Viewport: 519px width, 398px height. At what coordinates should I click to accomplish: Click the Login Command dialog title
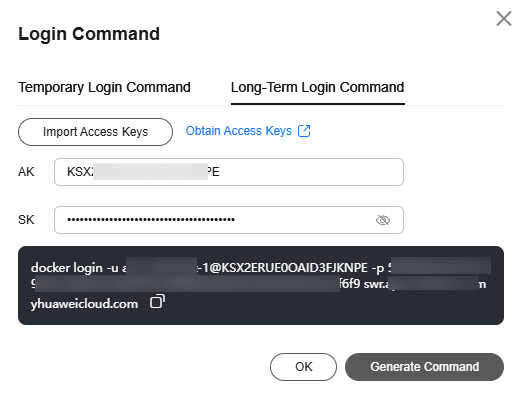click(x=89, y=34)
